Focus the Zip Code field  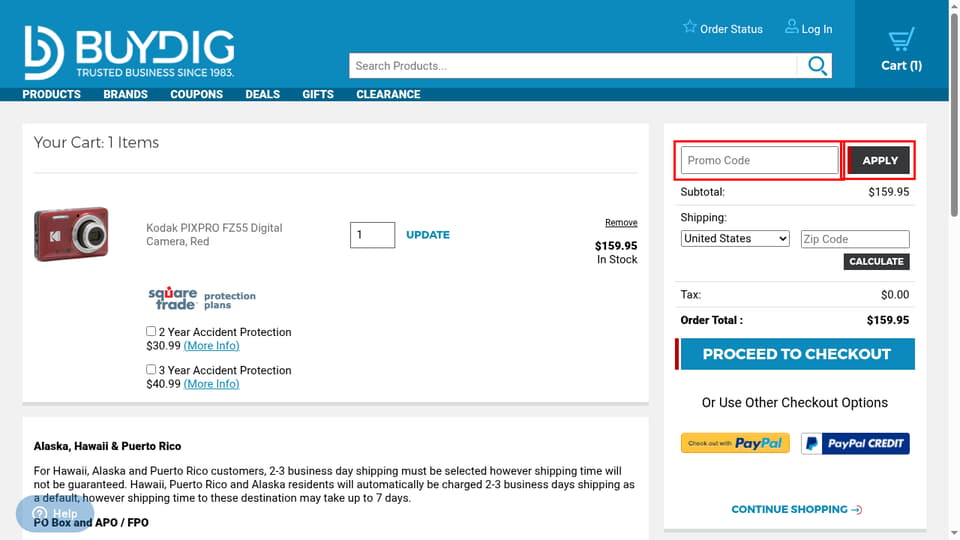pyautogui.click(x=855, y=239)
